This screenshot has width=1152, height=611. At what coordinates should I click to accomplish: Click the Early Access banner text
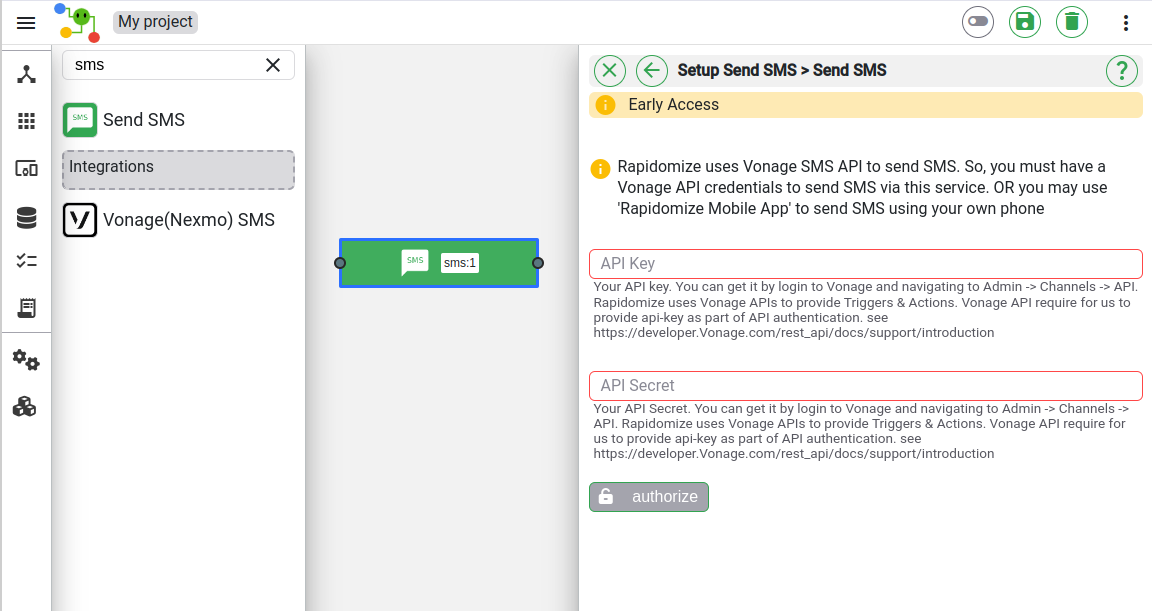[x=673, y=104]
